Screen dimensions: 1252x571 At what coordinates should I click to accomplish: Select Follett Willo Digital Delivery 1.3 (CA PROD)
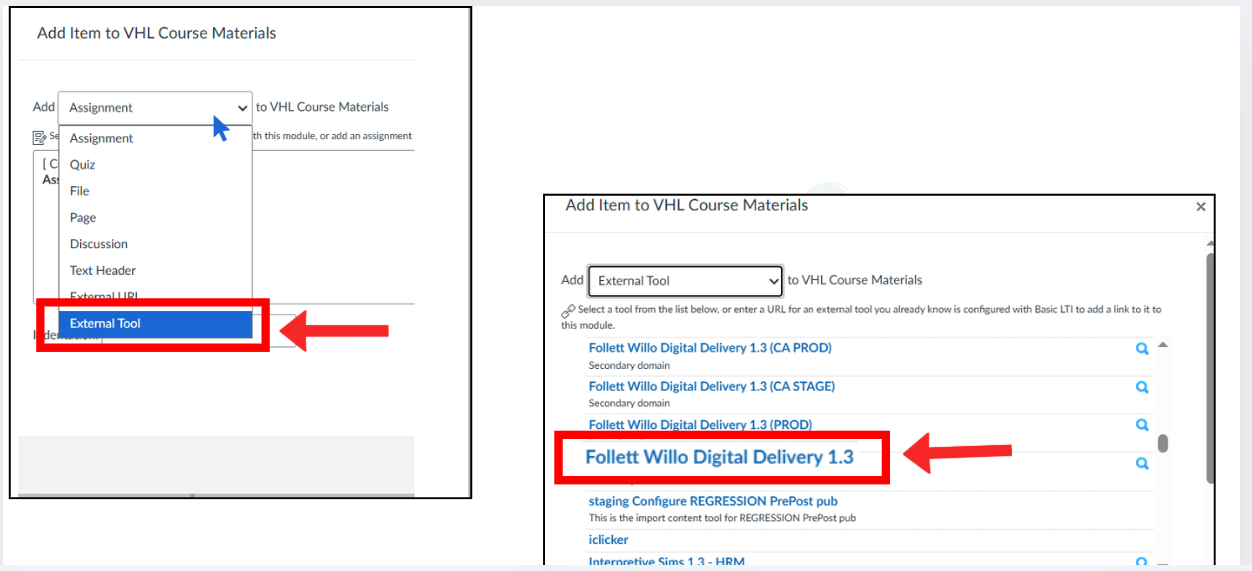710,348
